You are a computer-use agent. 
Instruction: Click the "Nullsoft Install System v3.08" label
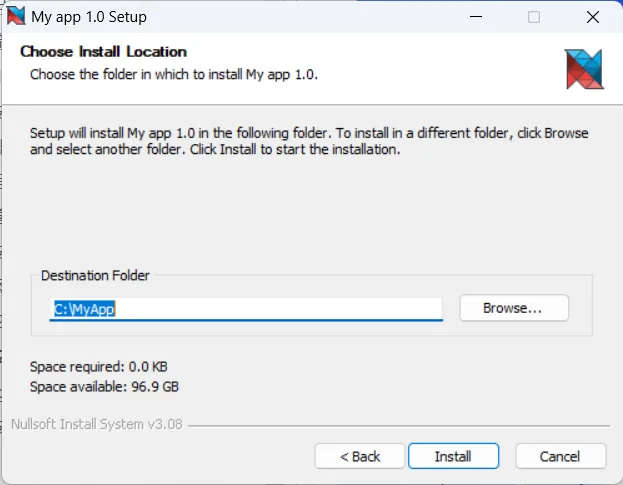[97, 424]
